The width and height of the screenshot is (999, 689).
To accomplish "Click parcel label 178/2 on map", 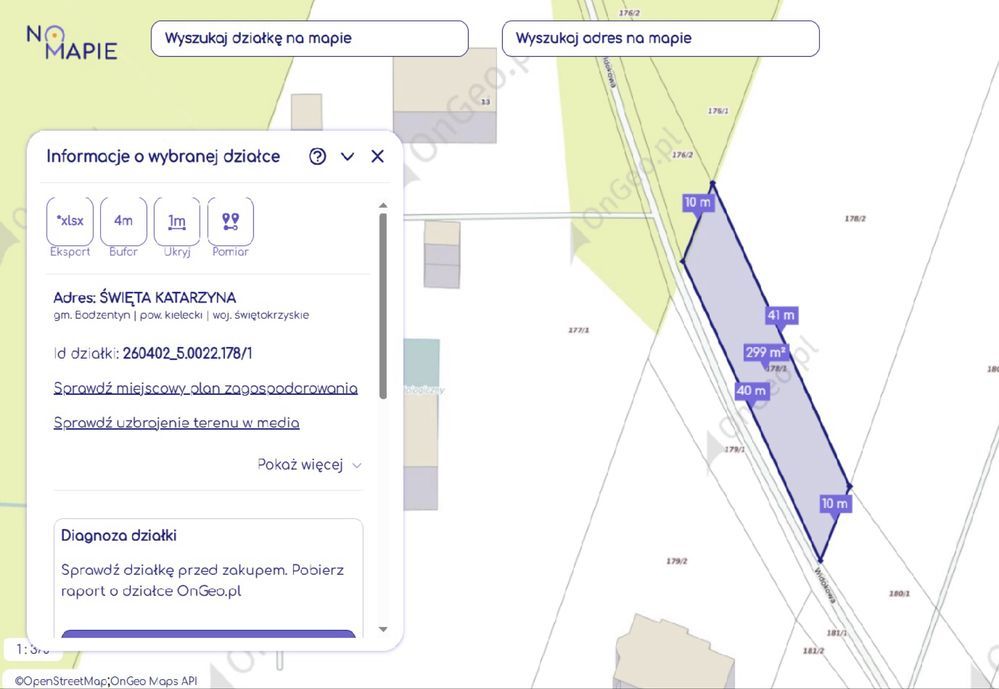I will click(855, 219).
